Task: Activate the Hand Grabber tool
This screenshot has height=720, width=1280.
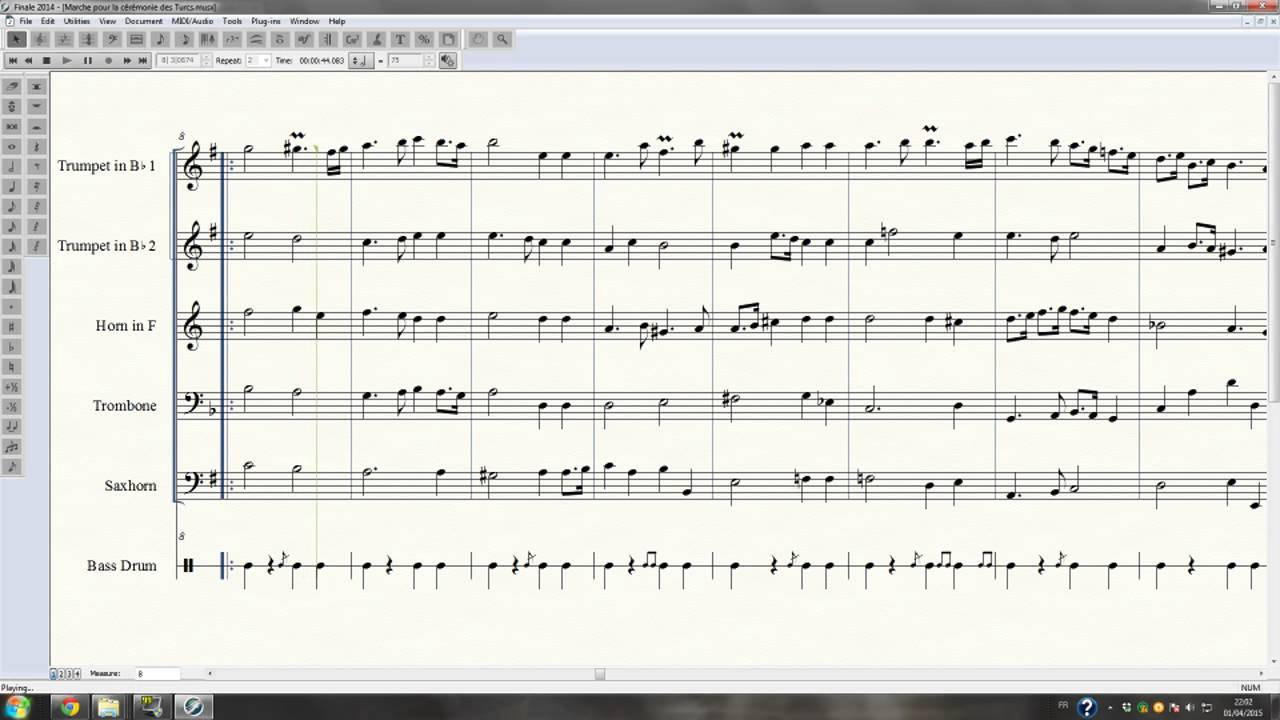Action: (x=478, y=39)
